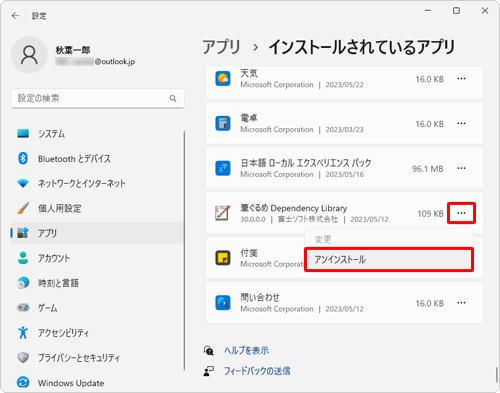
Task: Click アプリ in the breadcrumb
Action: [x=221, y=47]
